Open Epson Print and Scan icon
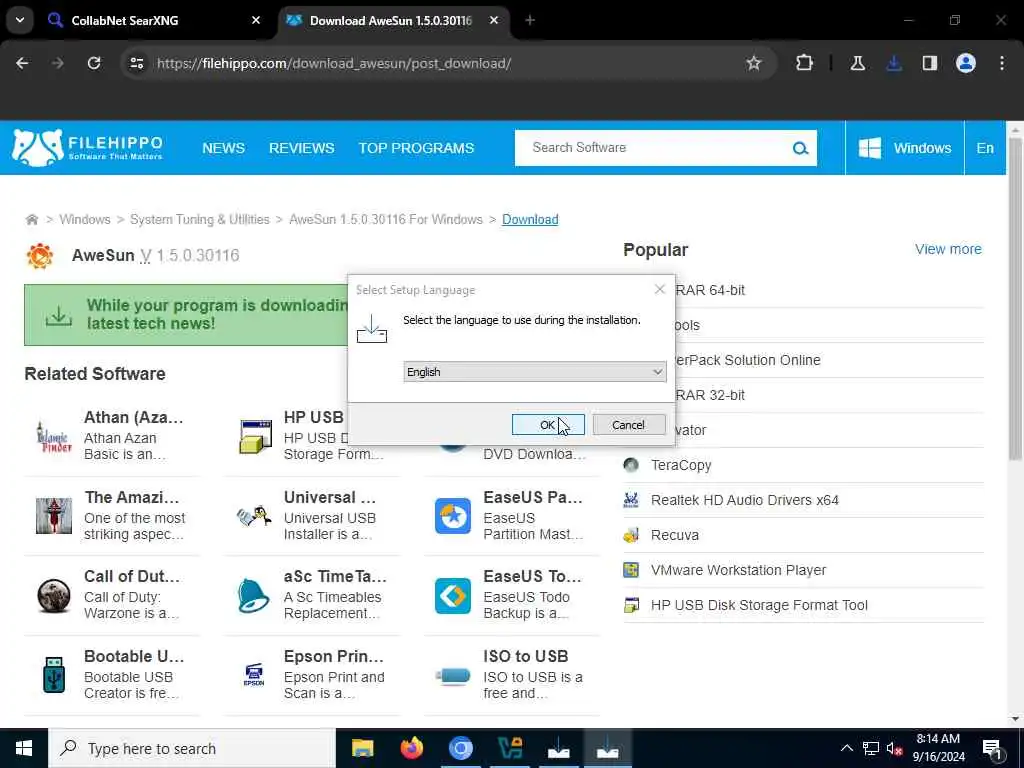The image size is (1024, 768). coord(253,675)
